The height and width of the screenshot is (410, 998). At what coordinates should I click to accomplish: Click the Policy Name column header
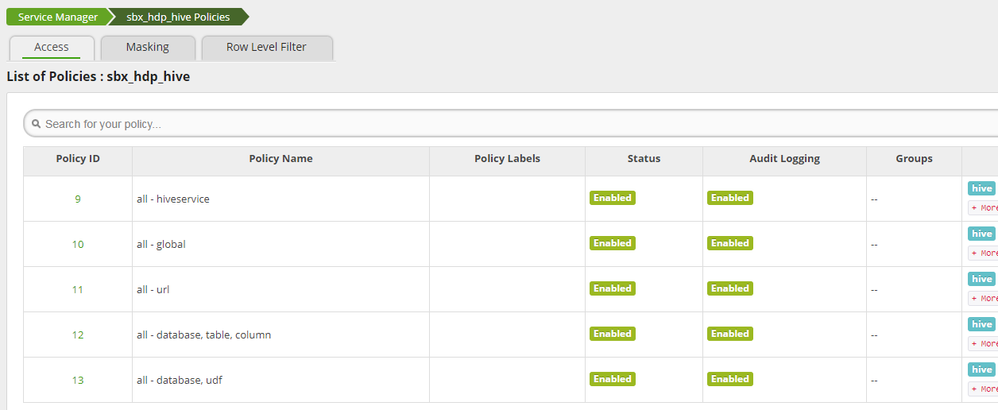280,159
